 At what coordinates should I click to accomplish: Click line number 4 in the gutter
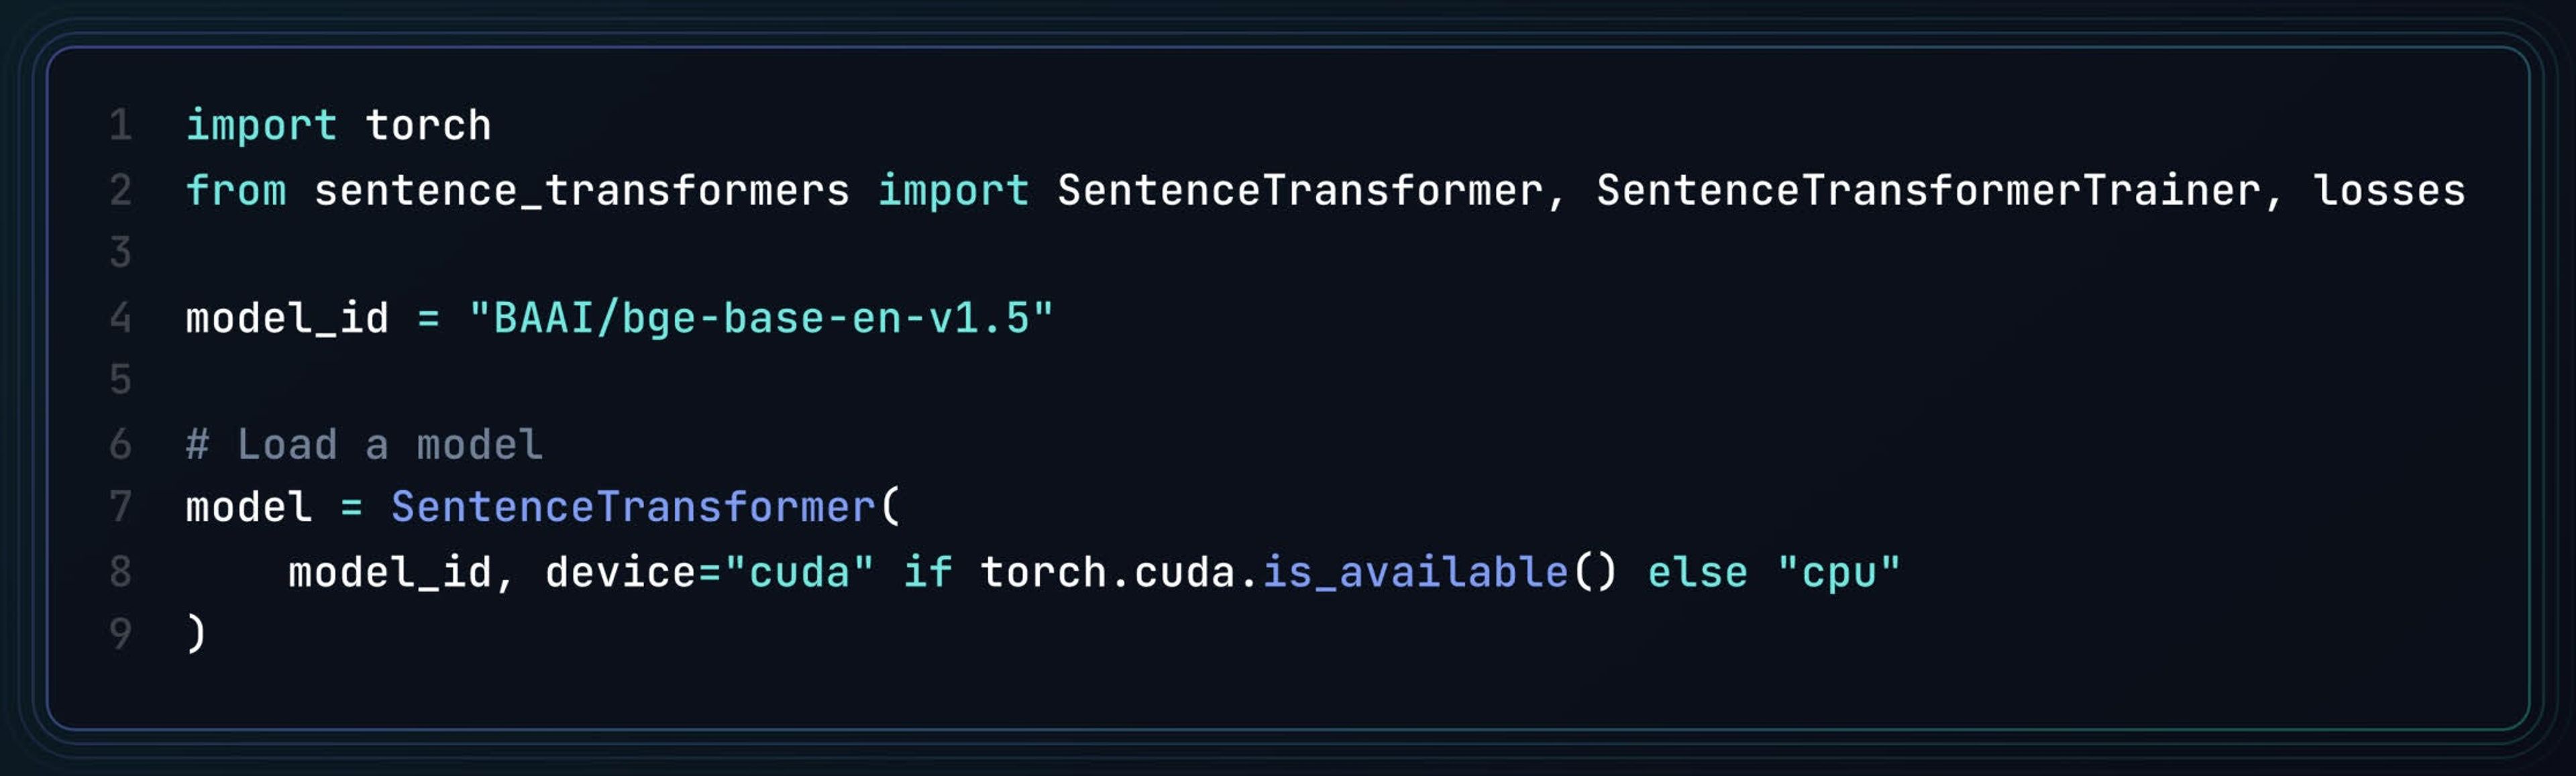tap(120, 318)
